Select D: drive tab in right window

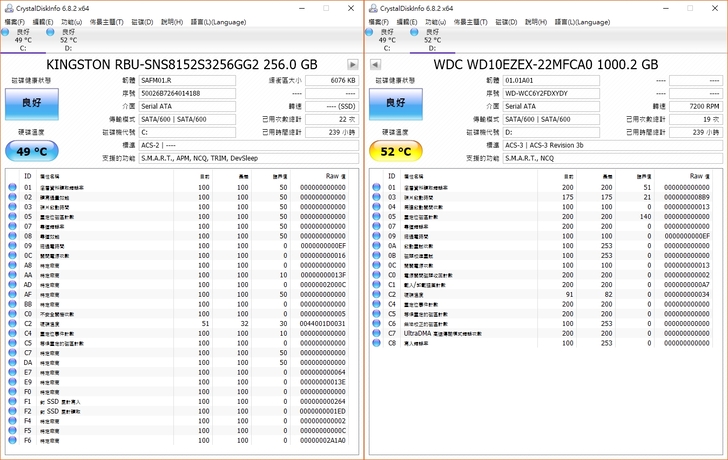[x=433, y=40]
